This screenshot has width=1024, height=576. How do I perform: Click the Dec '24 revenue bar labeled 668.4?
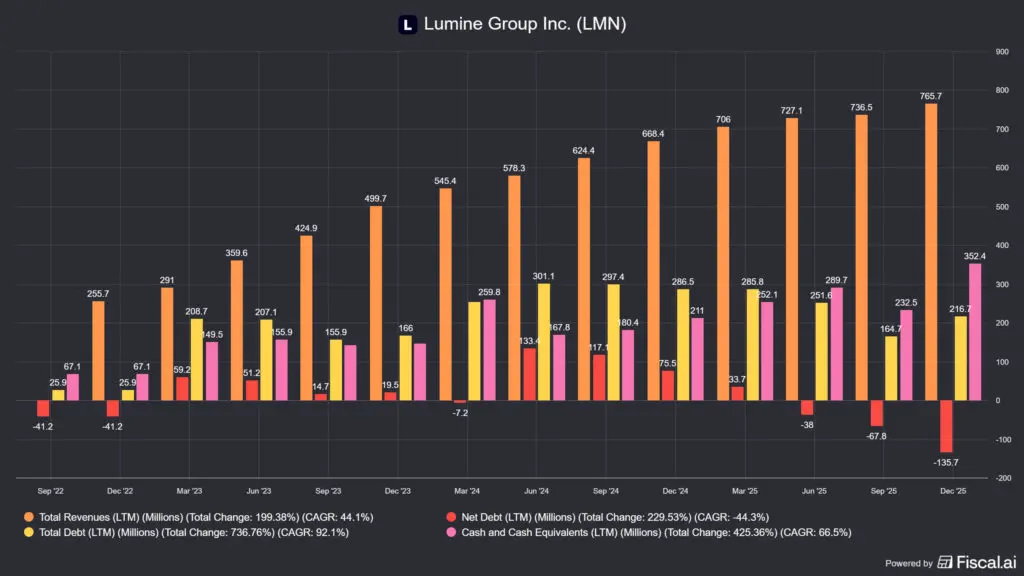654,271
